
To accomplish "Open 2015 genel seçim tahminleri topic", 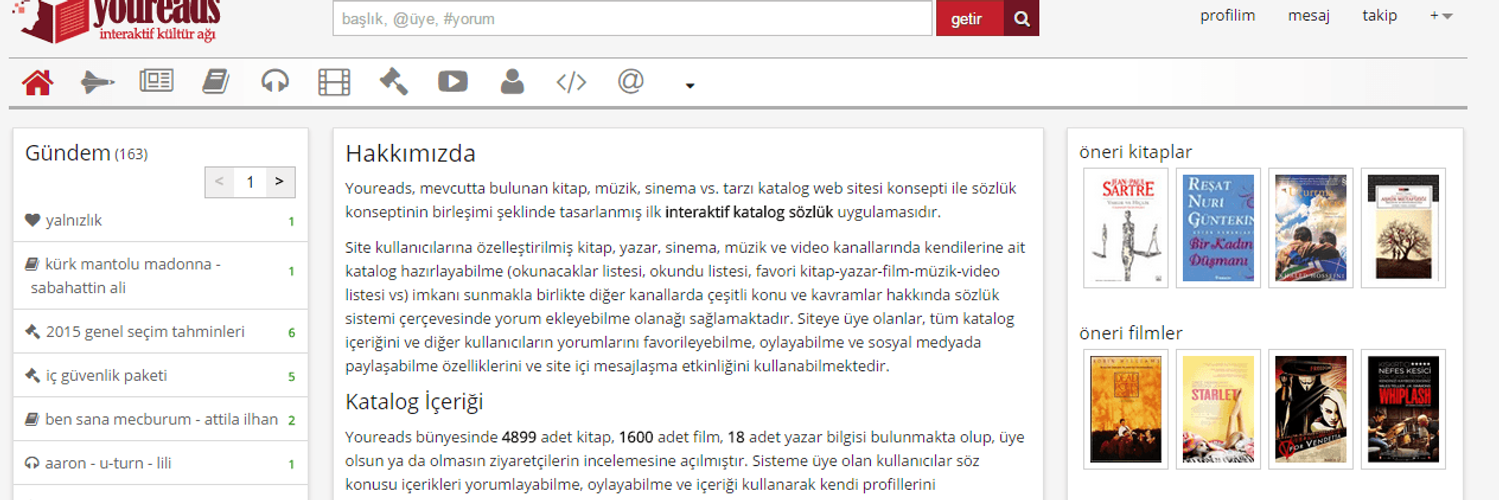I will pyautogui.click(x=145, y=331).
